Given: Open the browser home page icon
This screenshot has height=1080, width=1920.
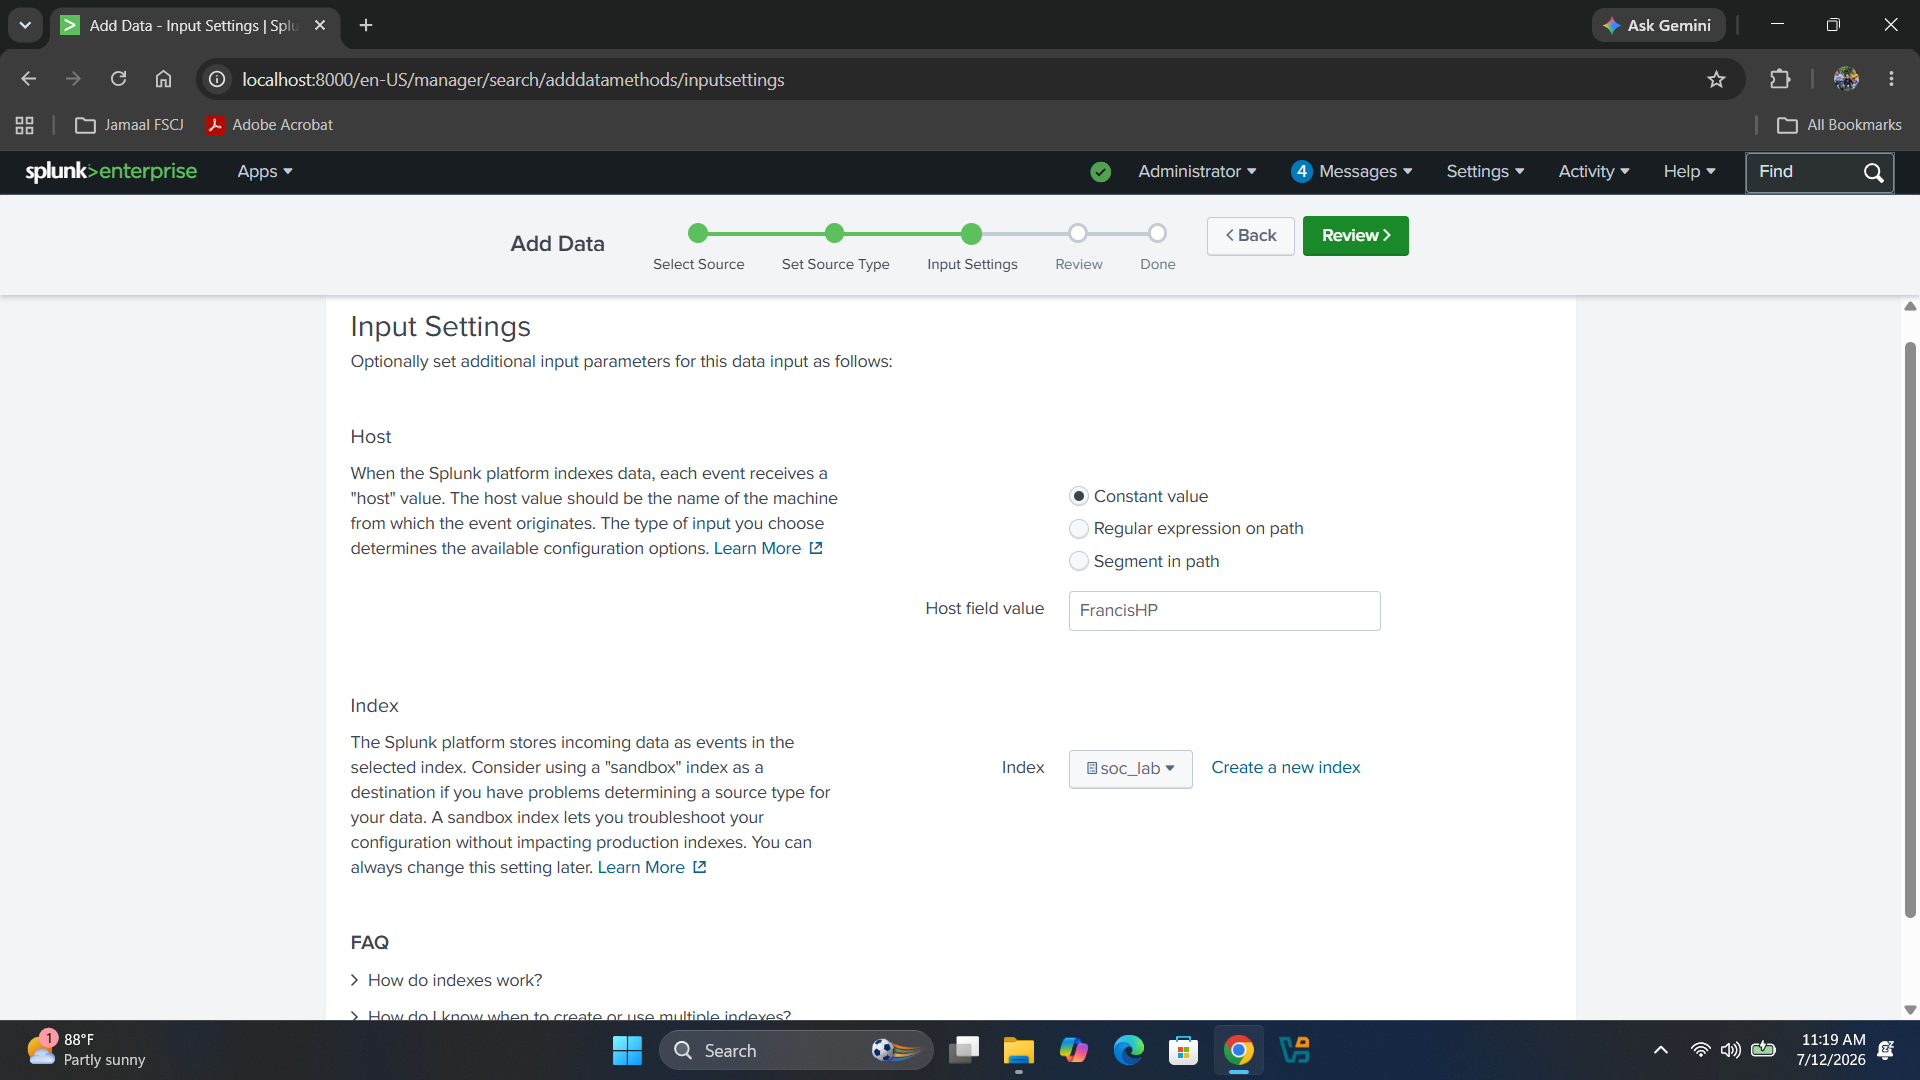Looking at the screenshot, I should [163, 79].
